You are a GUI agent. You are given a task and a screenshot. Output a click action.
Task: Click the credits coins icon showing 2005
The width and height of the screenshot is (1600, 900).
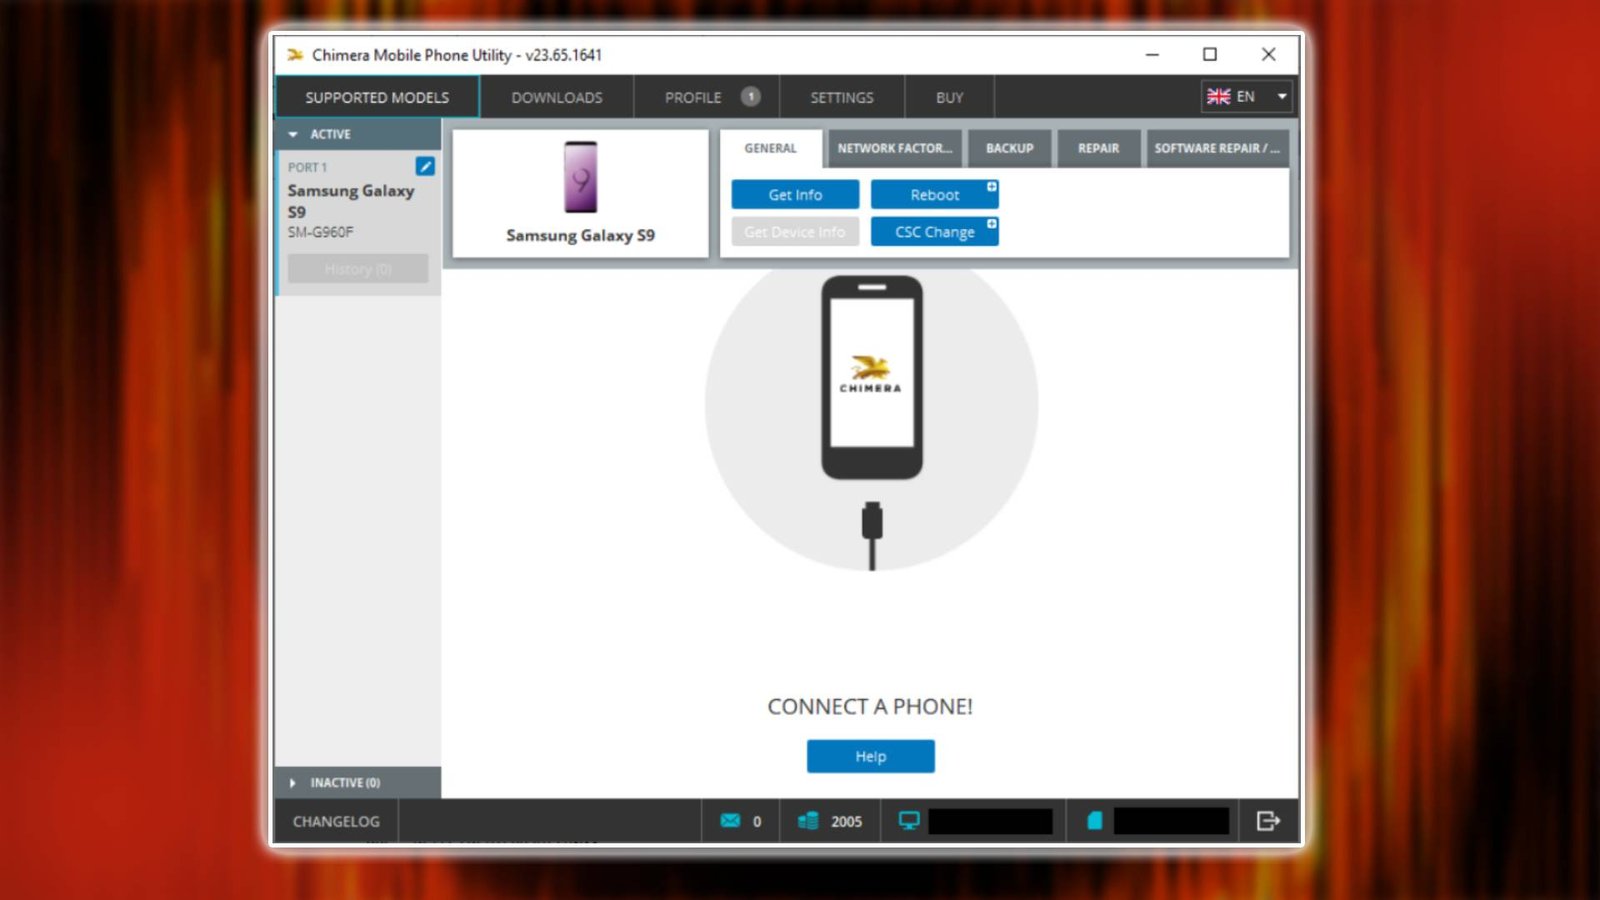pyautogui.click(x=806, y=820)
